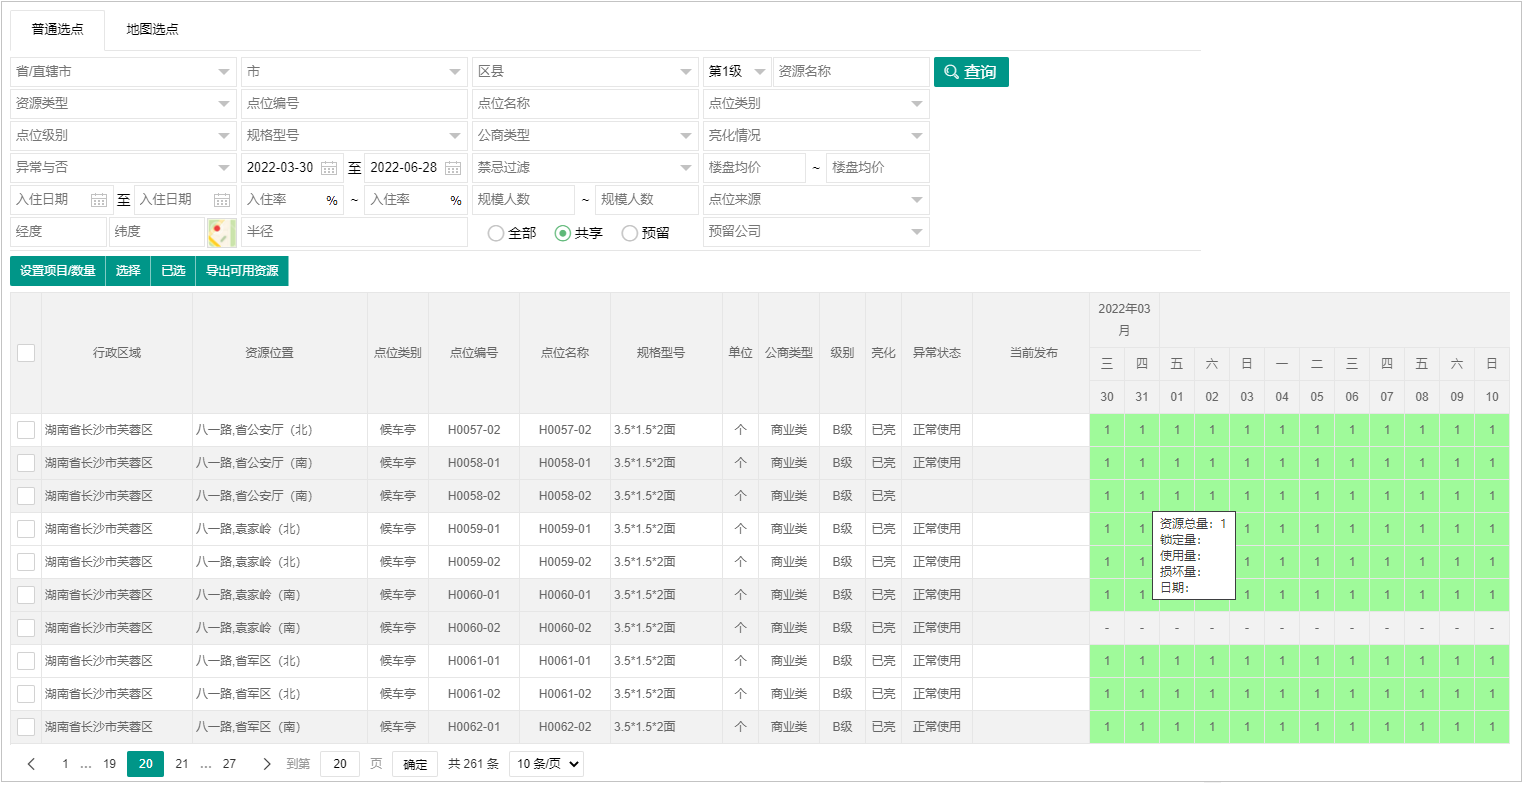Focus the 点位编号 input field
Viewport: 1524px width, 785px height.
354,104
